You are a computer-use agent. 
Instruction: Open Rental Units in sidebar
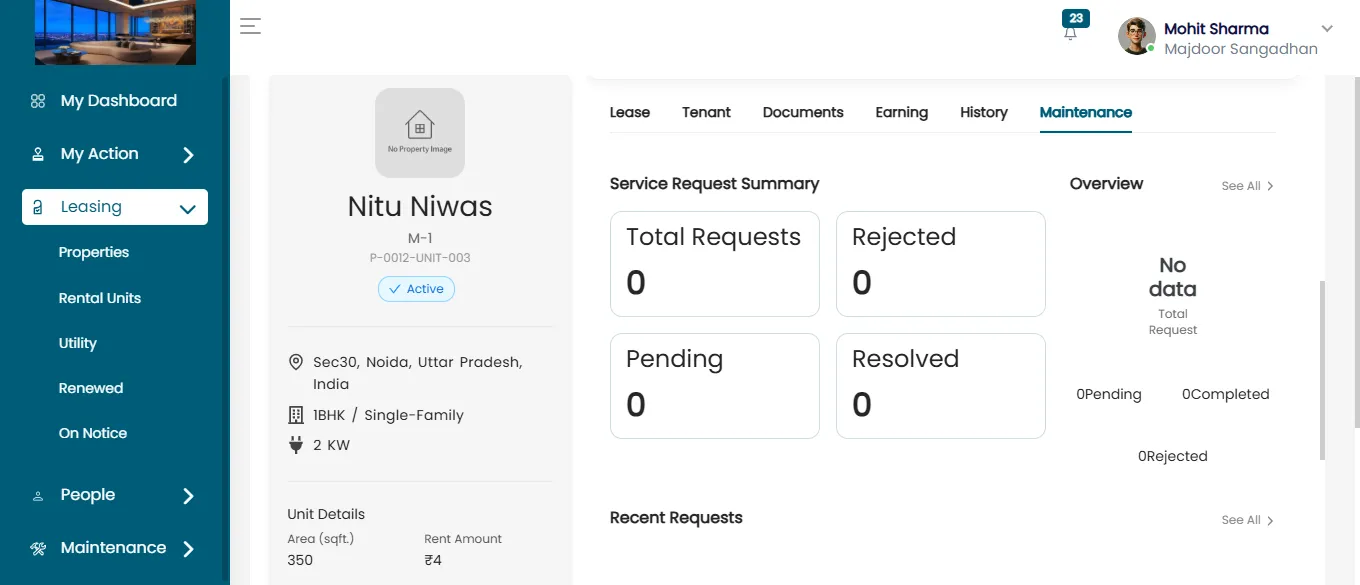click(x=100, y=298)
